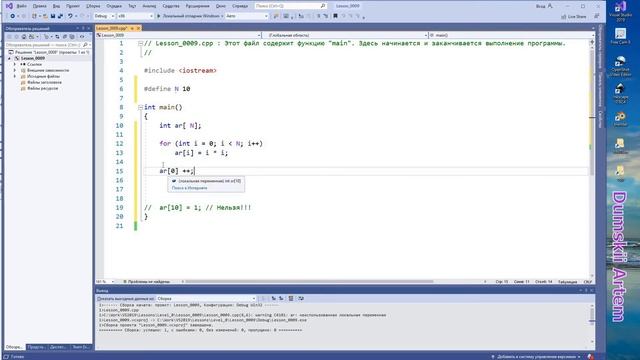Open the Debug configuration dropdown
The image size is (640, 360).
pos(104,16)
